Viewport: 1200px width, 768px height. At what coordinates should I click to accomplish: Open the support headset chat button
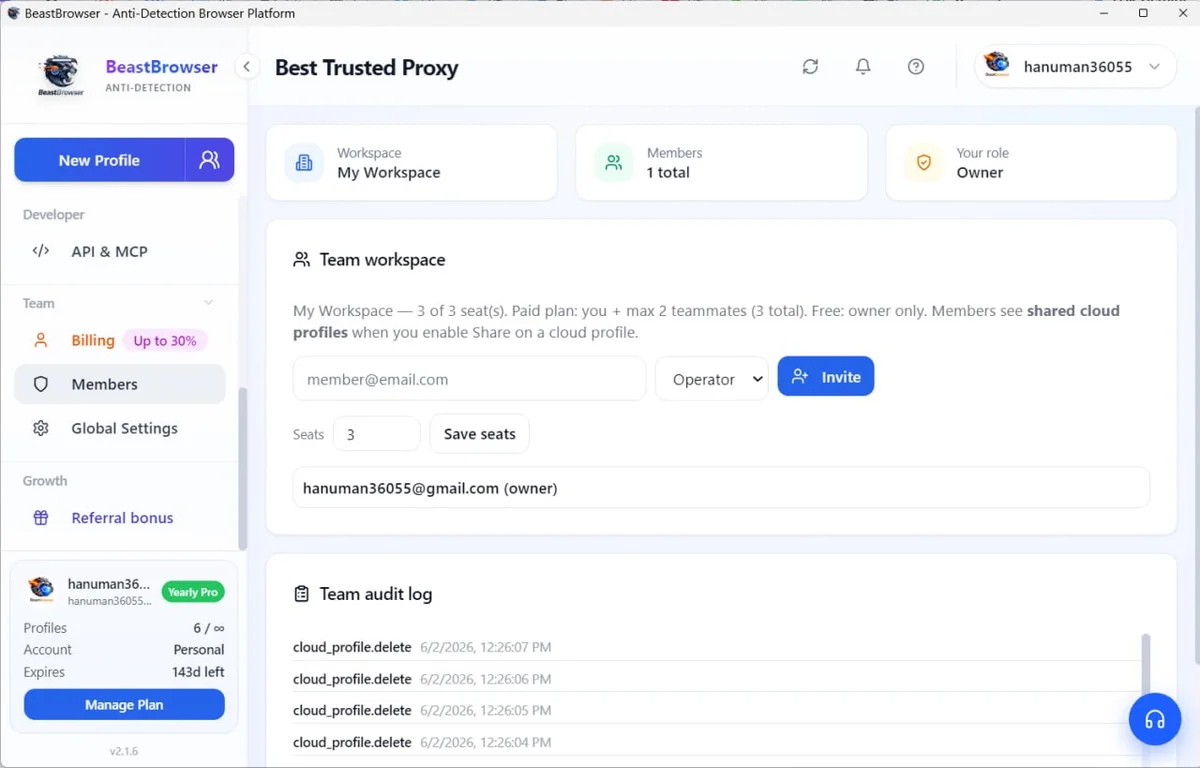(1155, 719)
